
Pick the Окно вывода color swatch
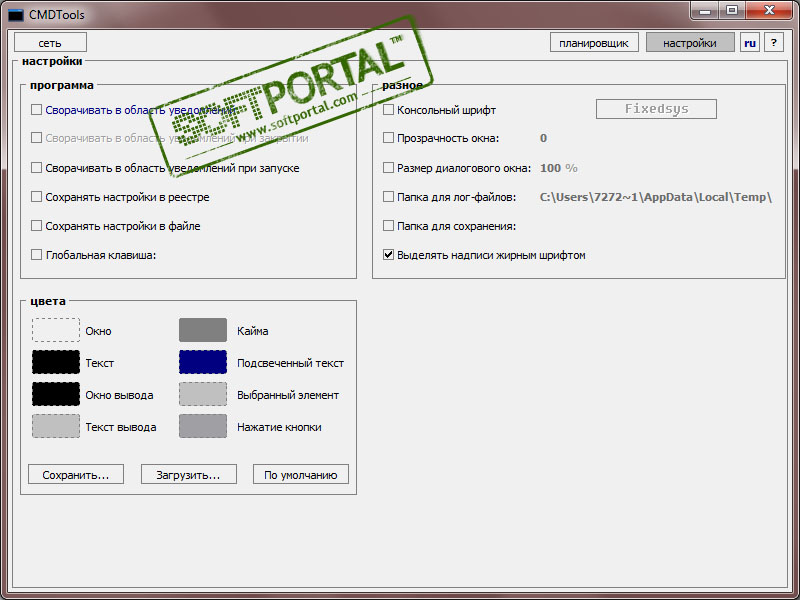coord(56,394)
